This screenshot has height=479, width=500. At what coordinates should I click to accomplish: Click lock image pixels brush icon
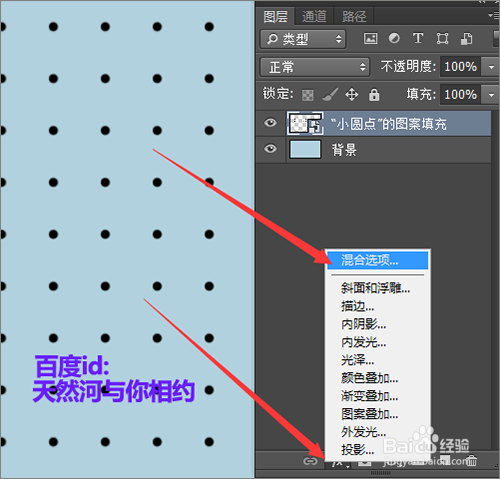coord(330,95)
